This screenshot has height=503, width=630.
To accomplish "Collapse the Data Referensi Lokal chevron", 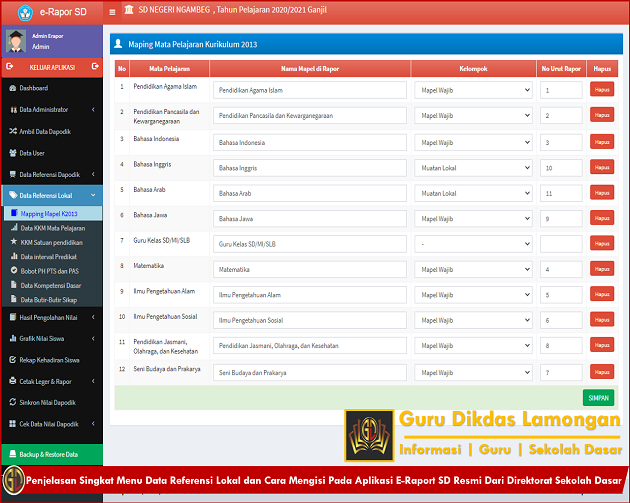I will (x=93, y=195).
